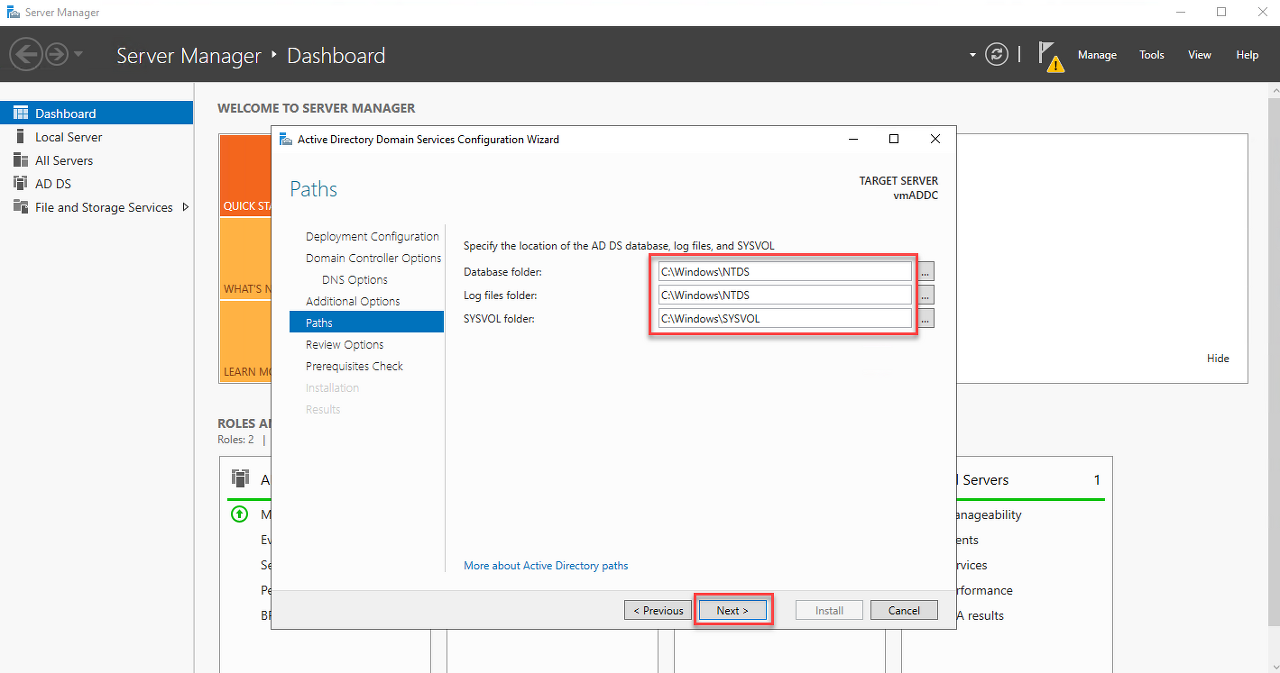Click the SYSVOL folder path field

[x=785, y=319]
